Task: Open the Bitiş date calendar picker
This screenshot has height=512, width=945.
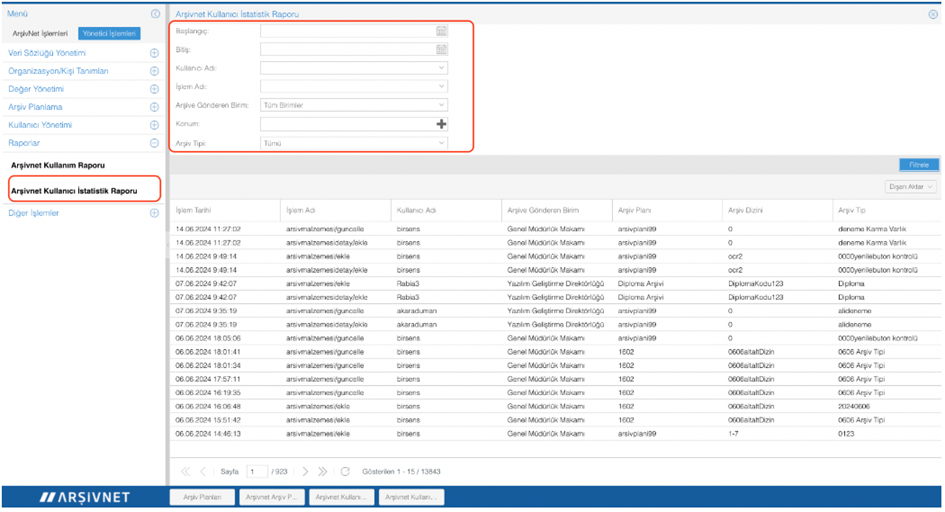Action: pyautogui.click(x=441, y=50)
